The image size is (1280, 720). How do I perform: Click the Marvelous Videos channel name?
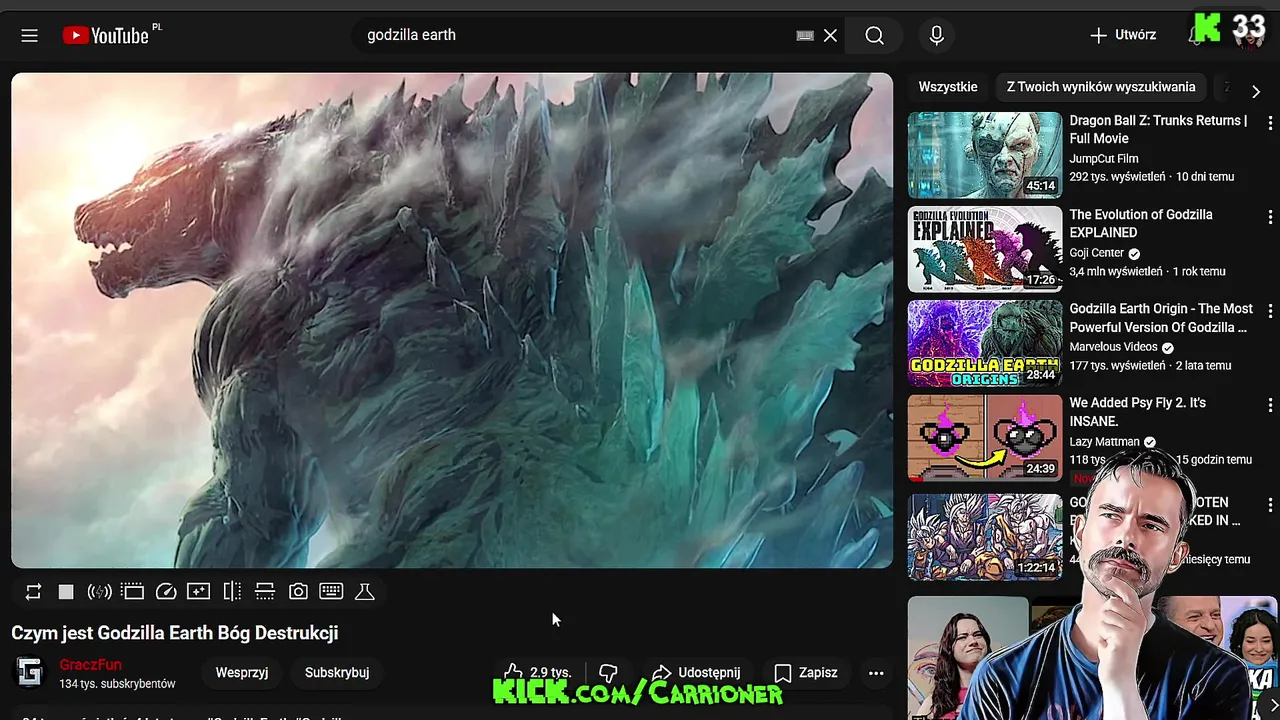pyautogui.click(x=1114, y=347)
